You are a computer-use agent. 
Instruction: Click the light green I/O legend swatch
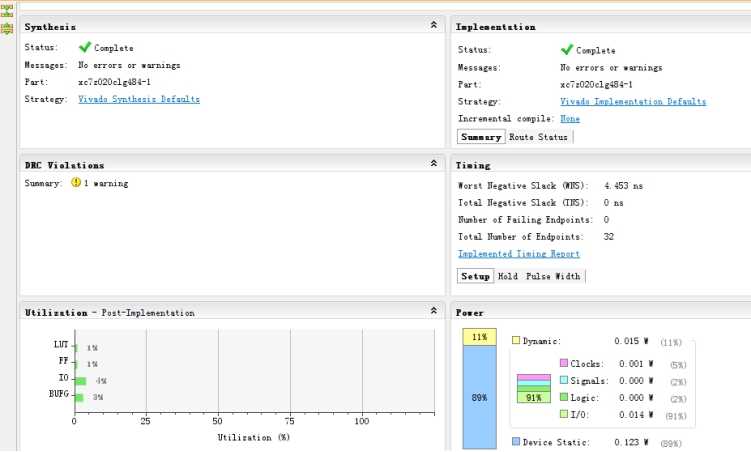pos(564,414)
